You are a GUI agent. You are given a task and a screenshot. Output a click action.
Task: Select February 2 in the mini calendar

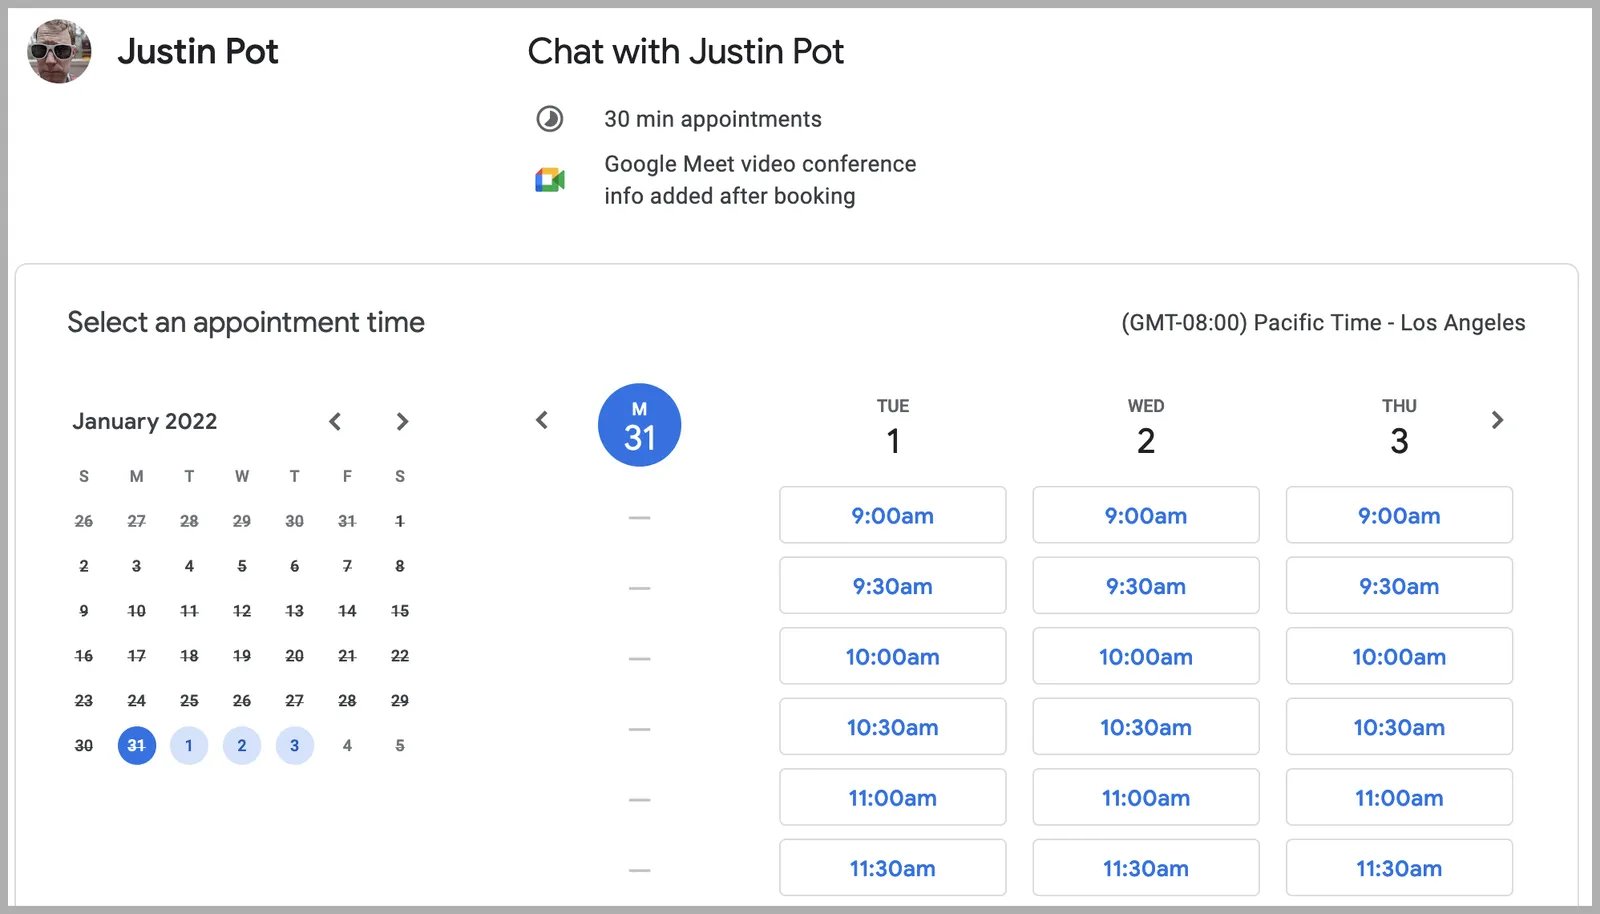coord(242,745)
